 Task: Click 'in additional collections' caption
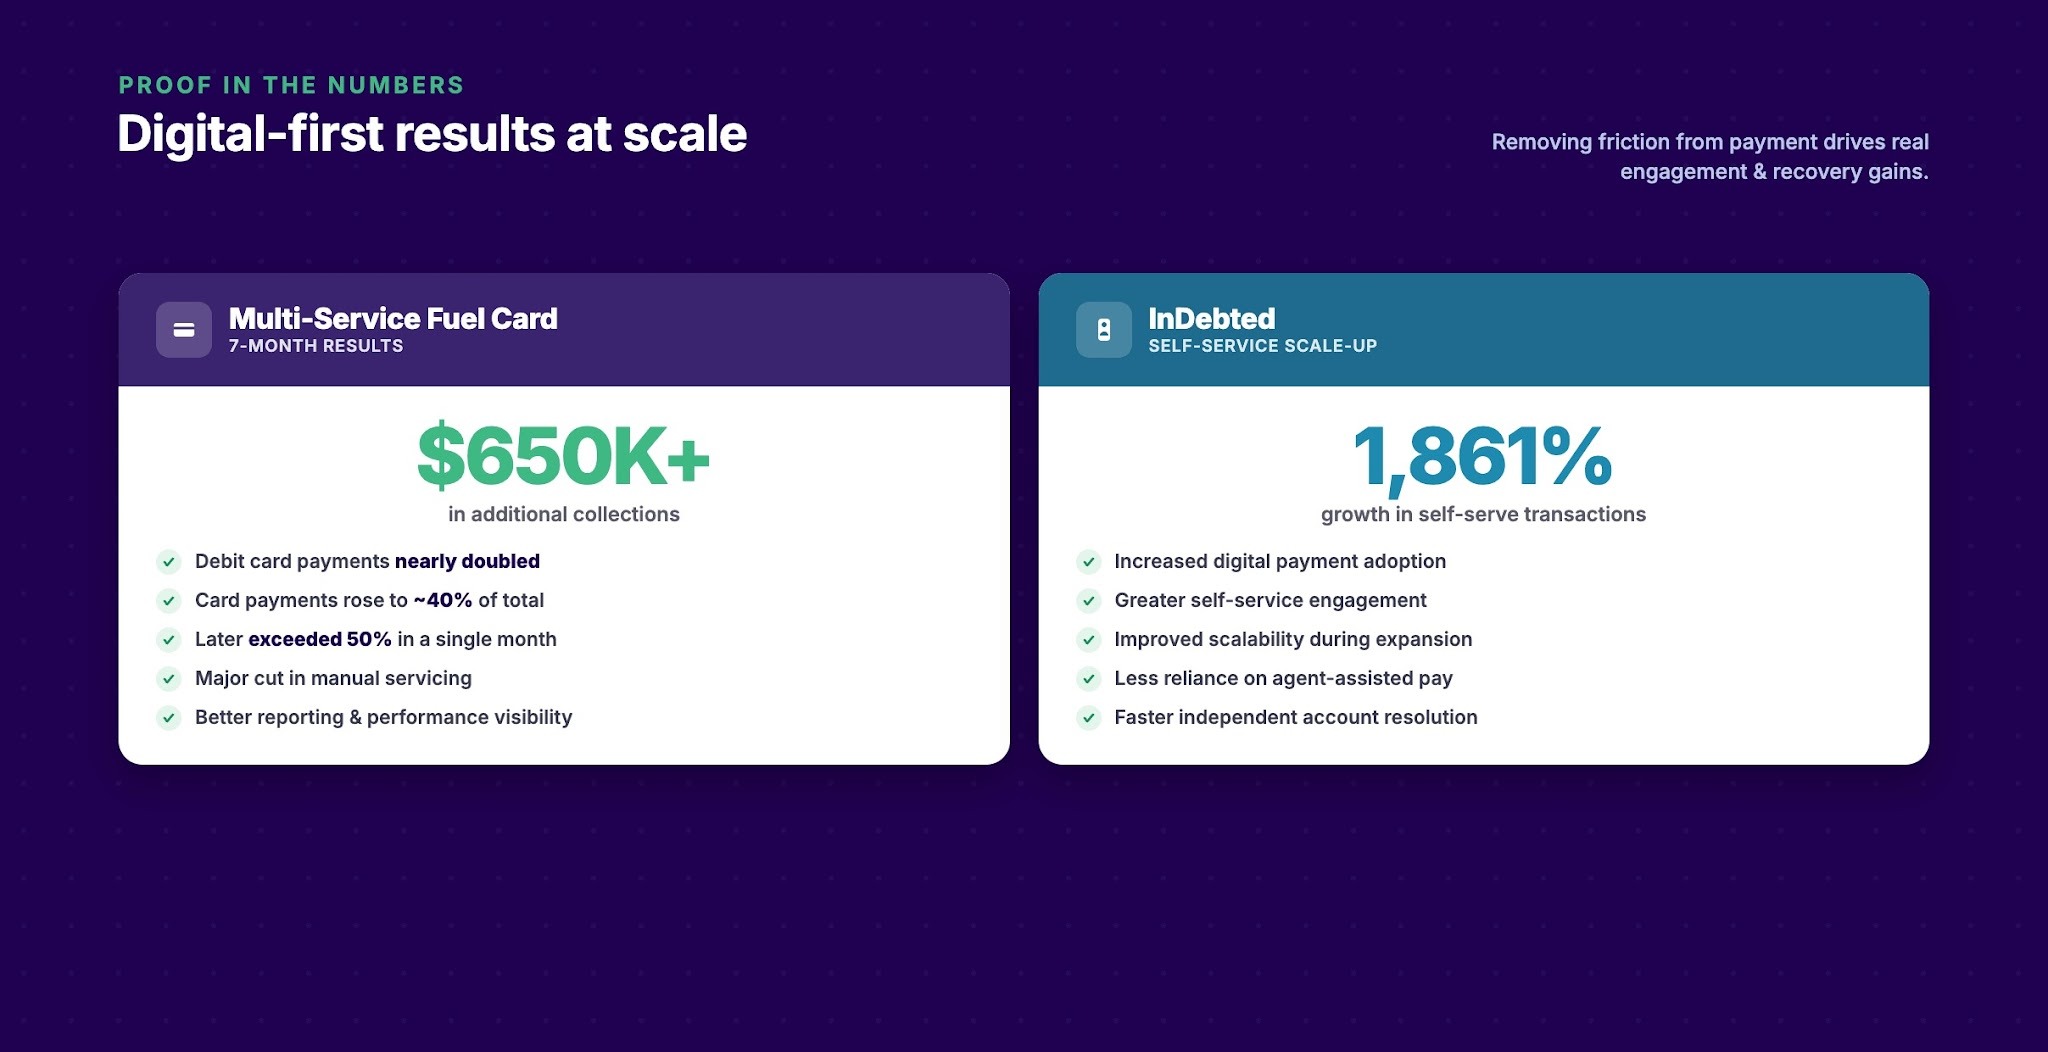pyautogui.click(x=564, y=514)
